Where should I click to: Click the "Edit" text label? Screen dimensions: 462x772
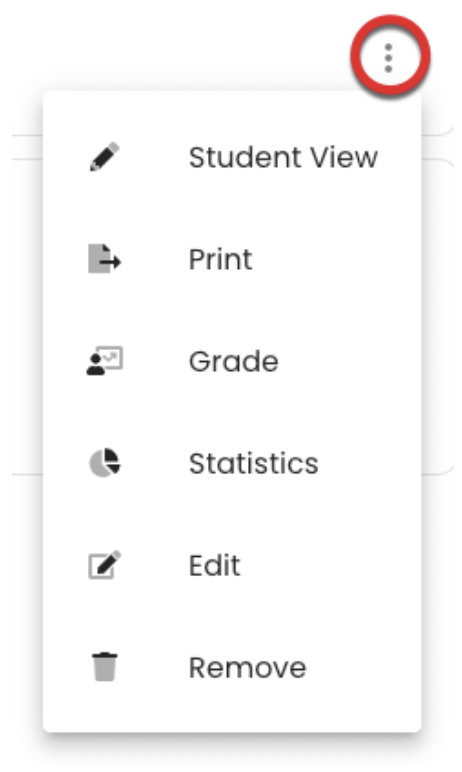(x=215, y=566)
